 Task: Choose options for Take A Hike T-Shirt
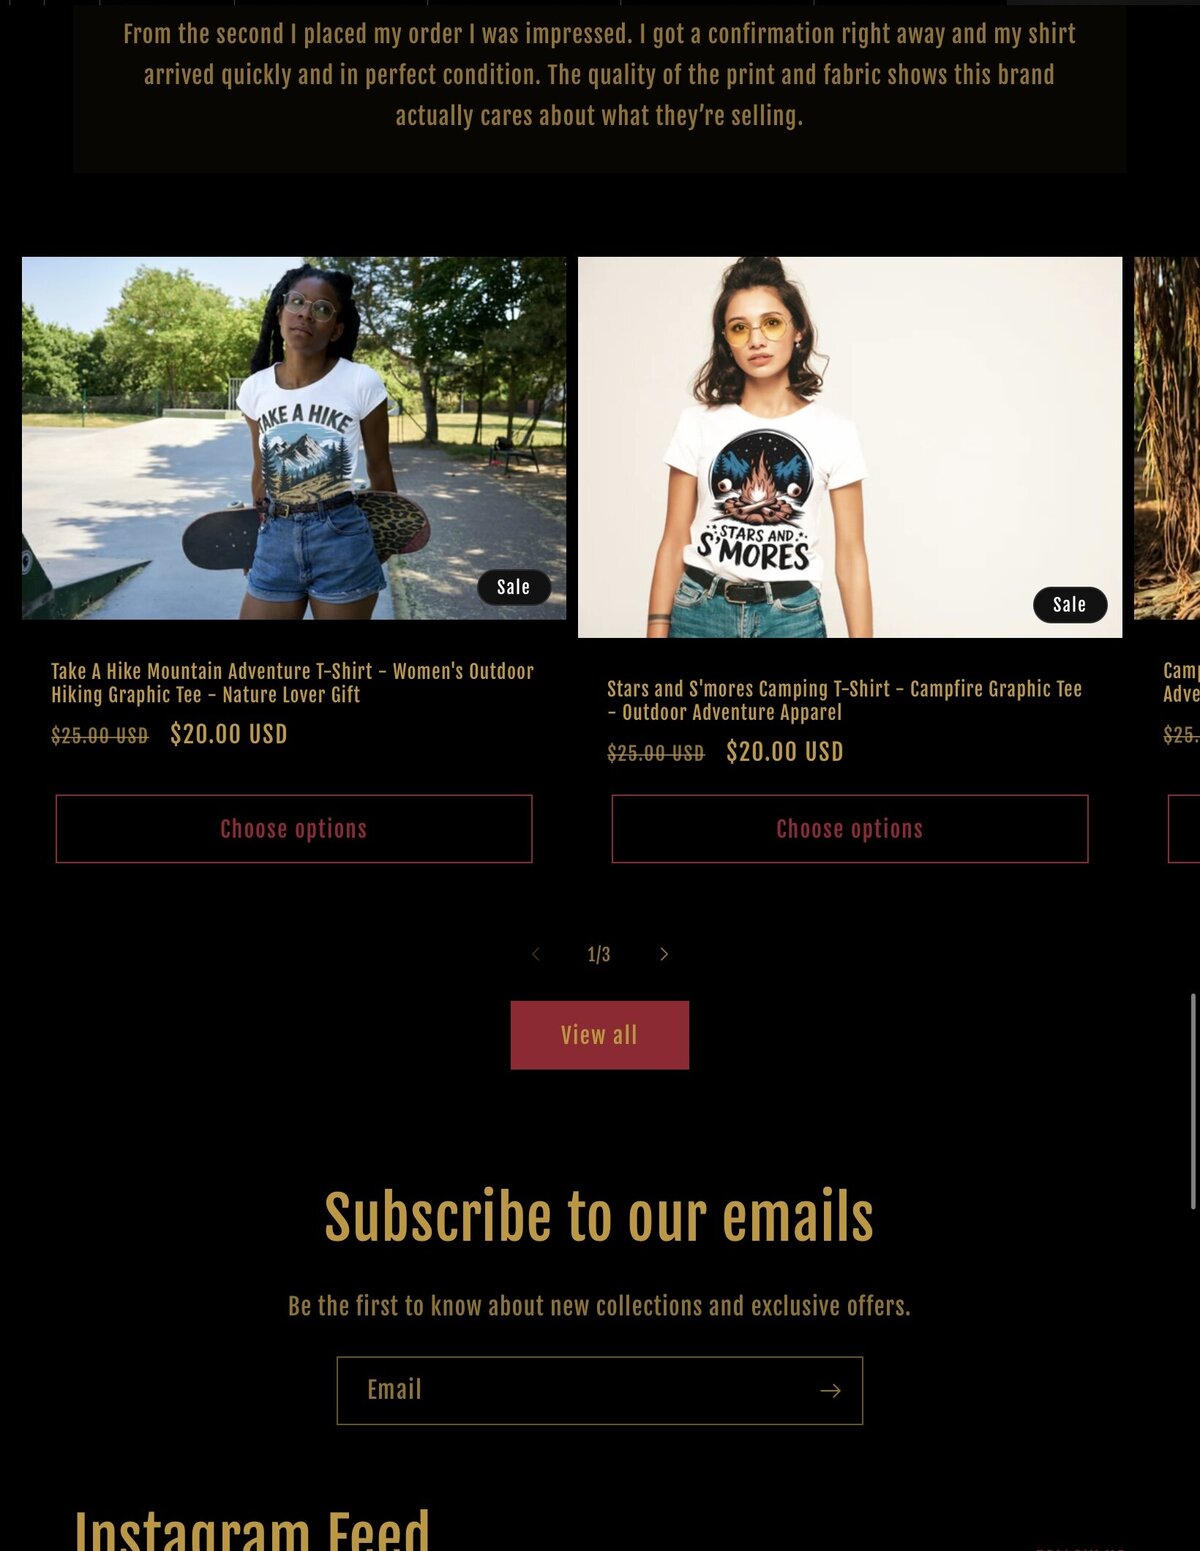coord(294,829)
